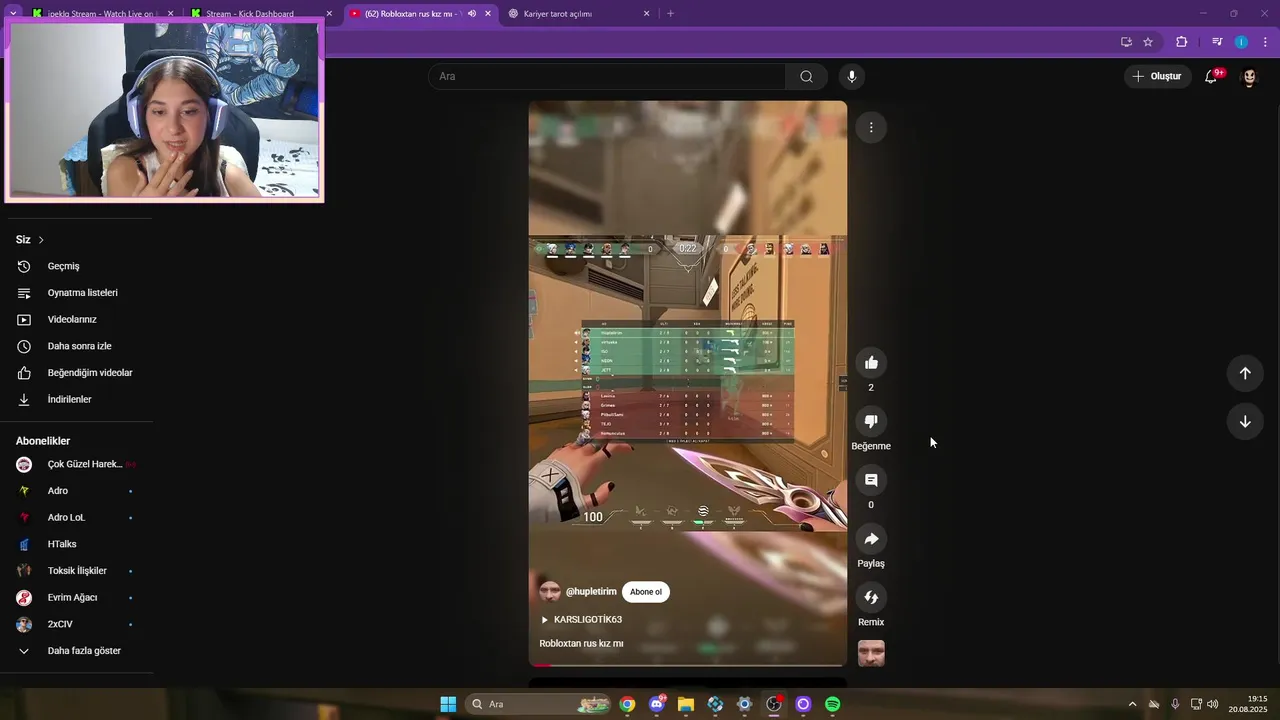The width and height of the screenshot is (1280, 720).
Task: Open the clock and date 20.08.2025
Action: [1248, 704]
